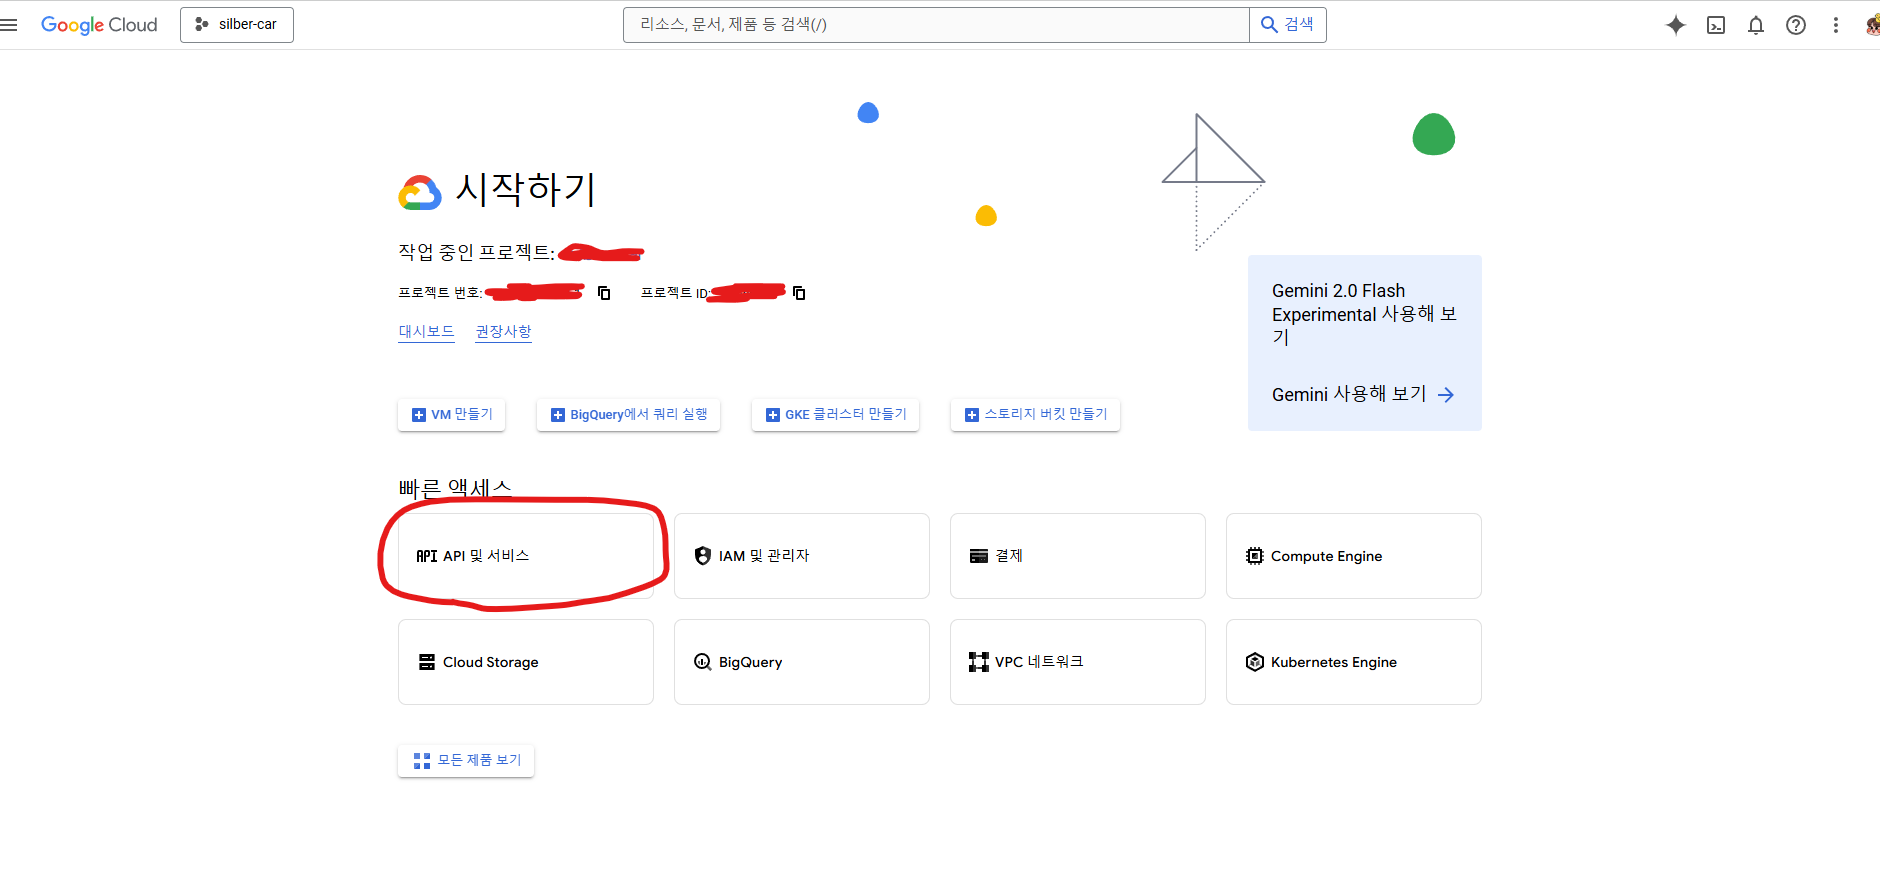Open the Cloud Storage card

(526, 662)
